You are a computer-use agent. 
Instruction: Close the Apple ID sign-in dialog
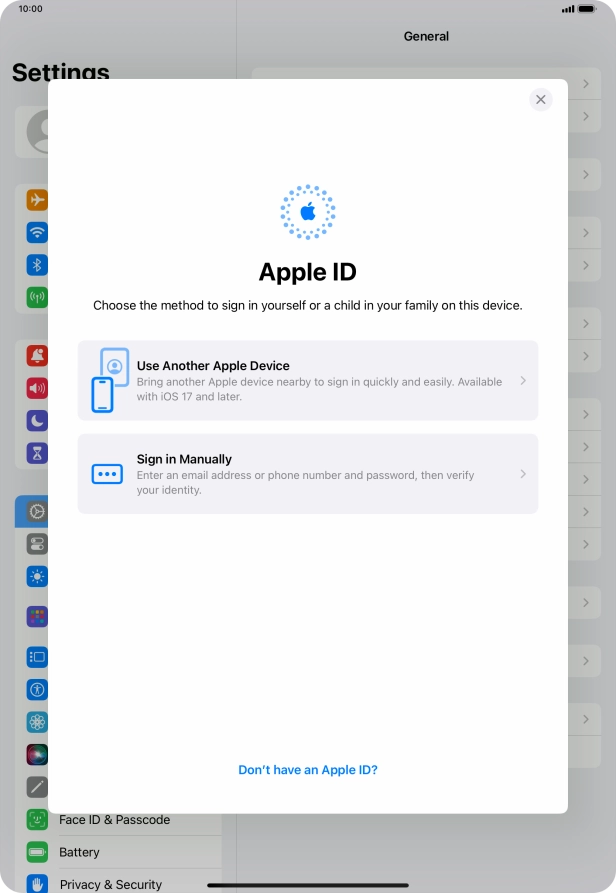(x=540, y=99)
